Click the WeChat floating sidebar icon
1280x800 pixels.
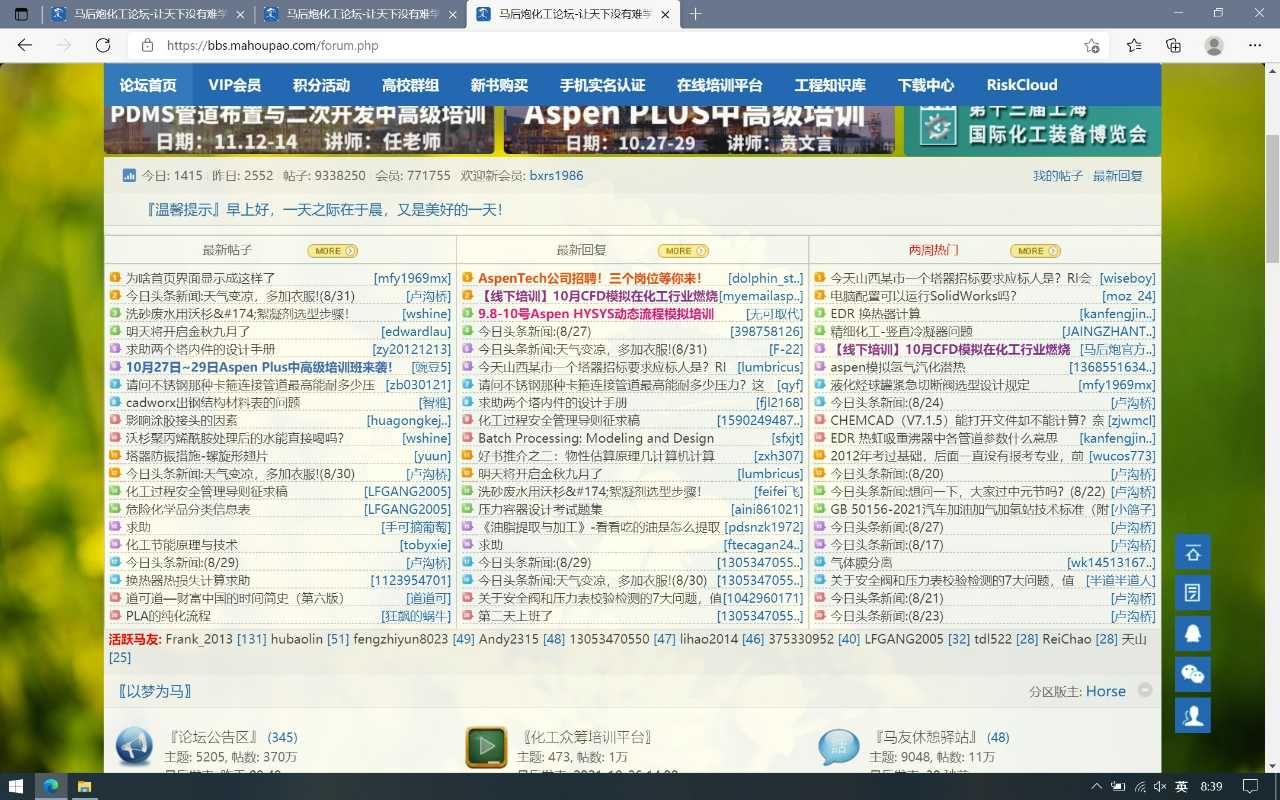[x=1193, y=674]
